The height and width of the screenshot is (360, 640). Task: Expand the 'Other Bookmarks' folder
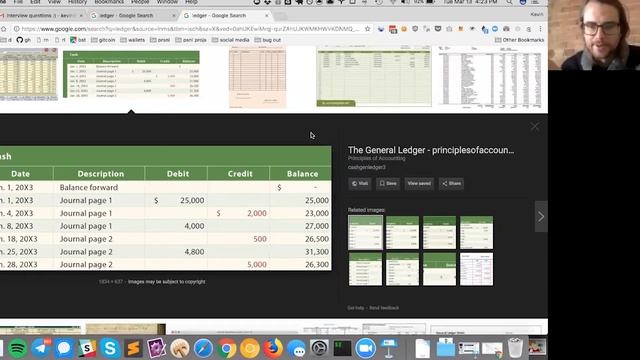pos(520,40)
